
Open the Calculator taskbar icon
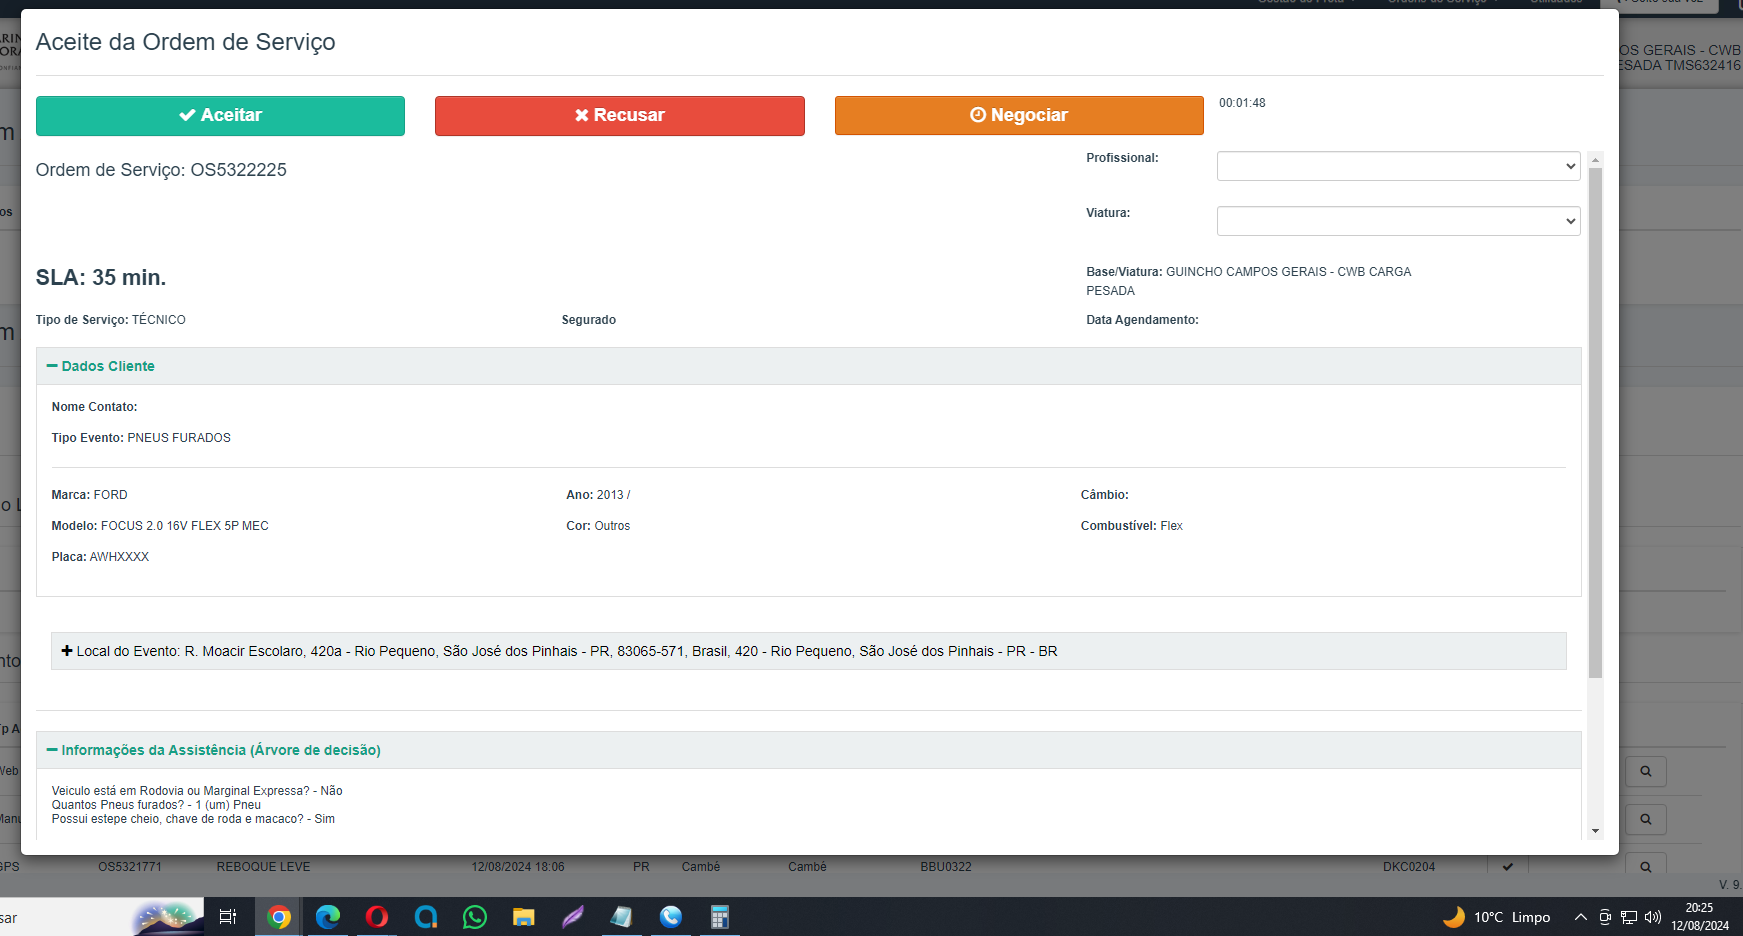click(720, 917)
